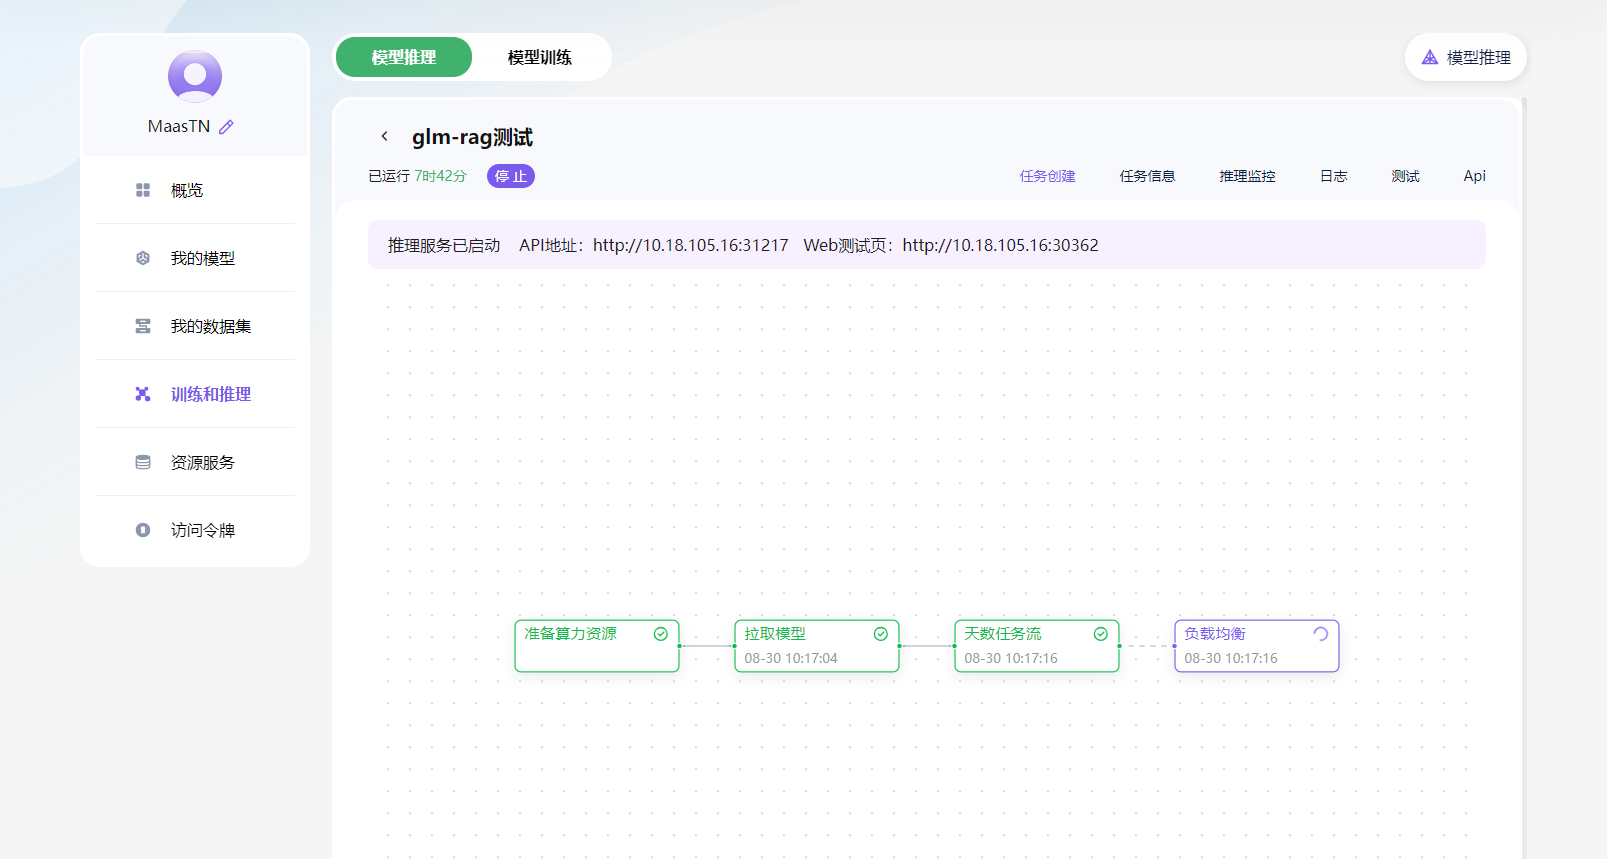Click the pencil icon next to MaasTN
The width and height of the screenshot is (1607, 859).
pos(227,127)
